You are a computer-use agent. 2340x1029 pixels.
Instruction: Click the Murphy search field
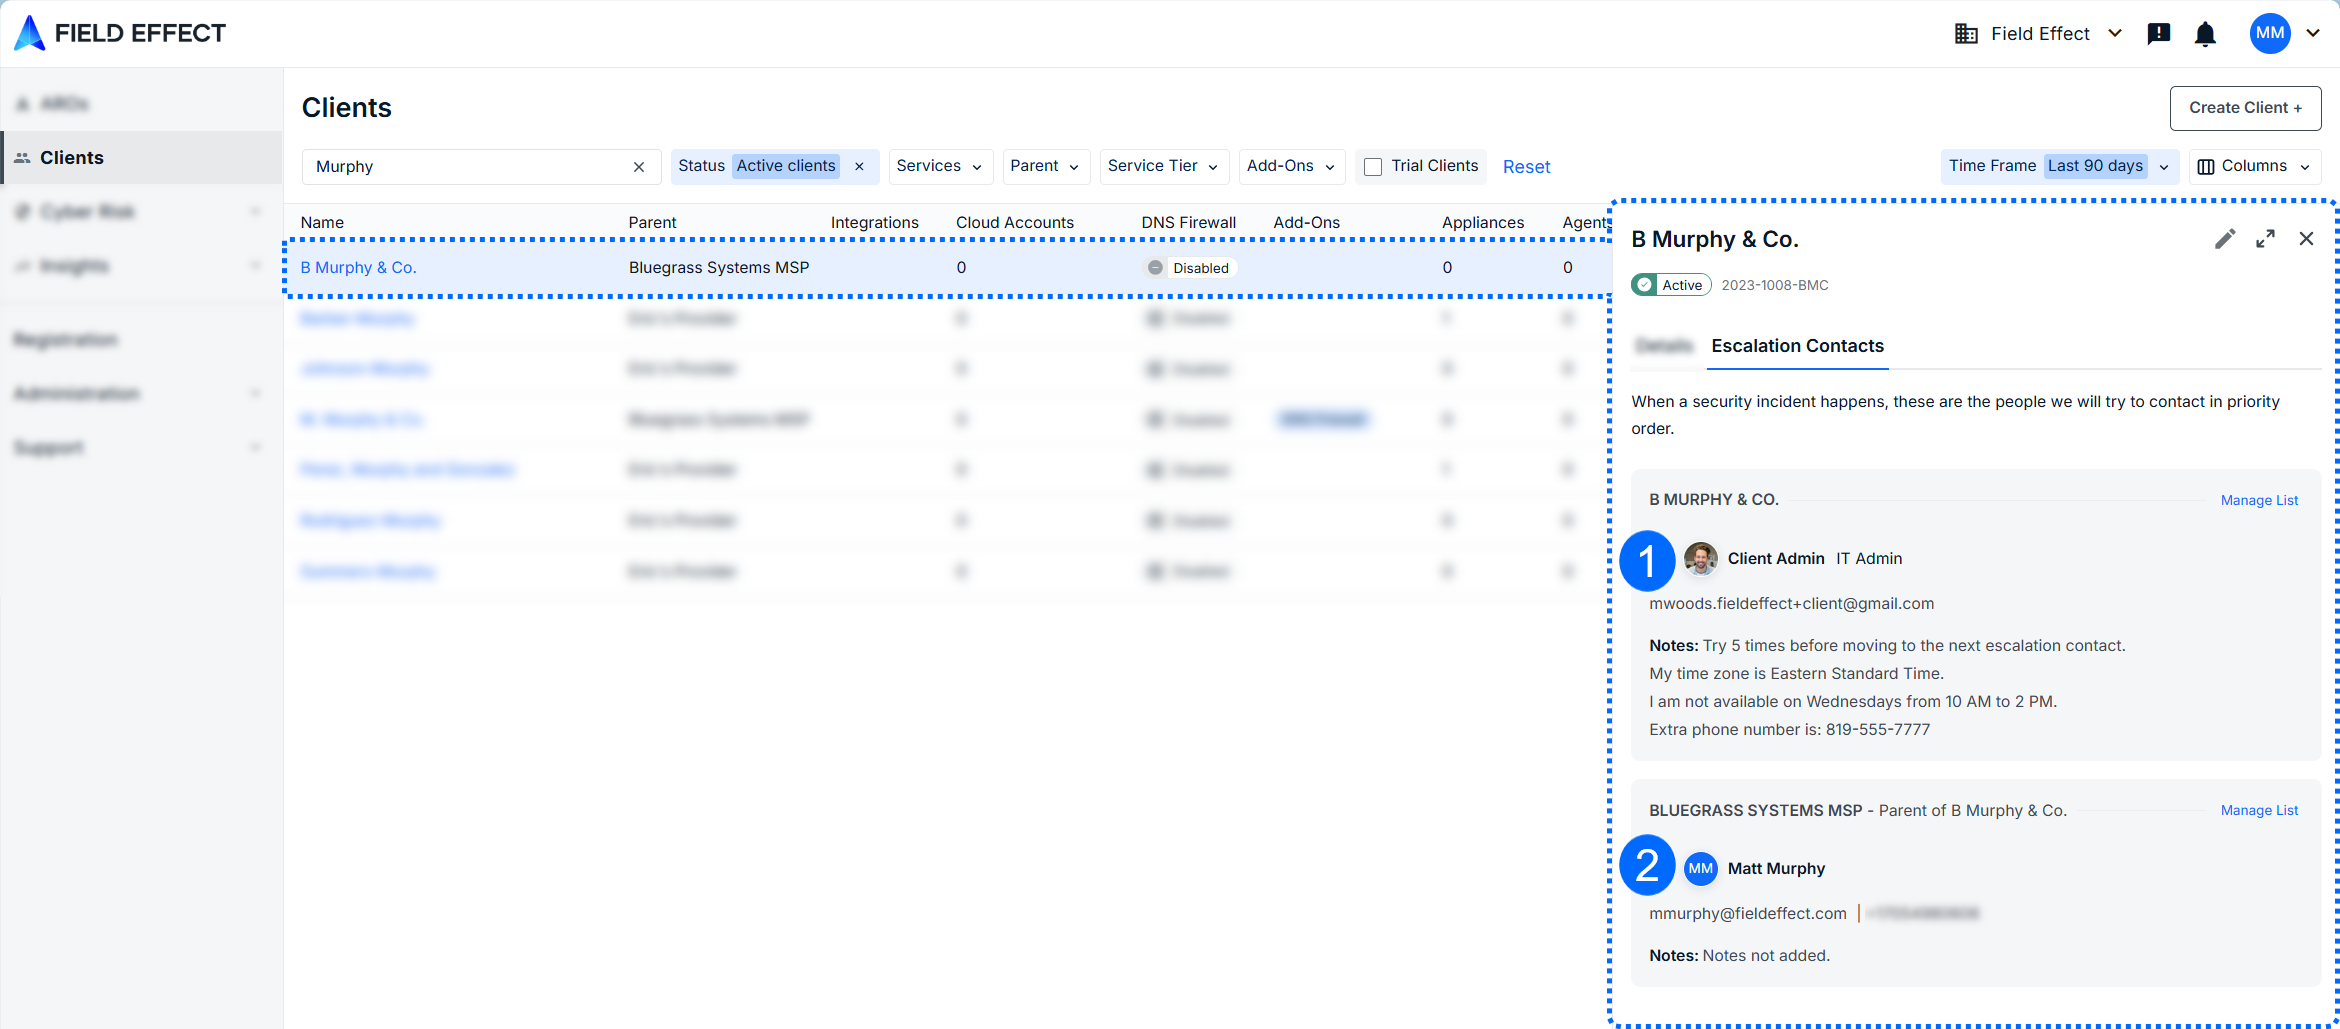tap(481, 167)
